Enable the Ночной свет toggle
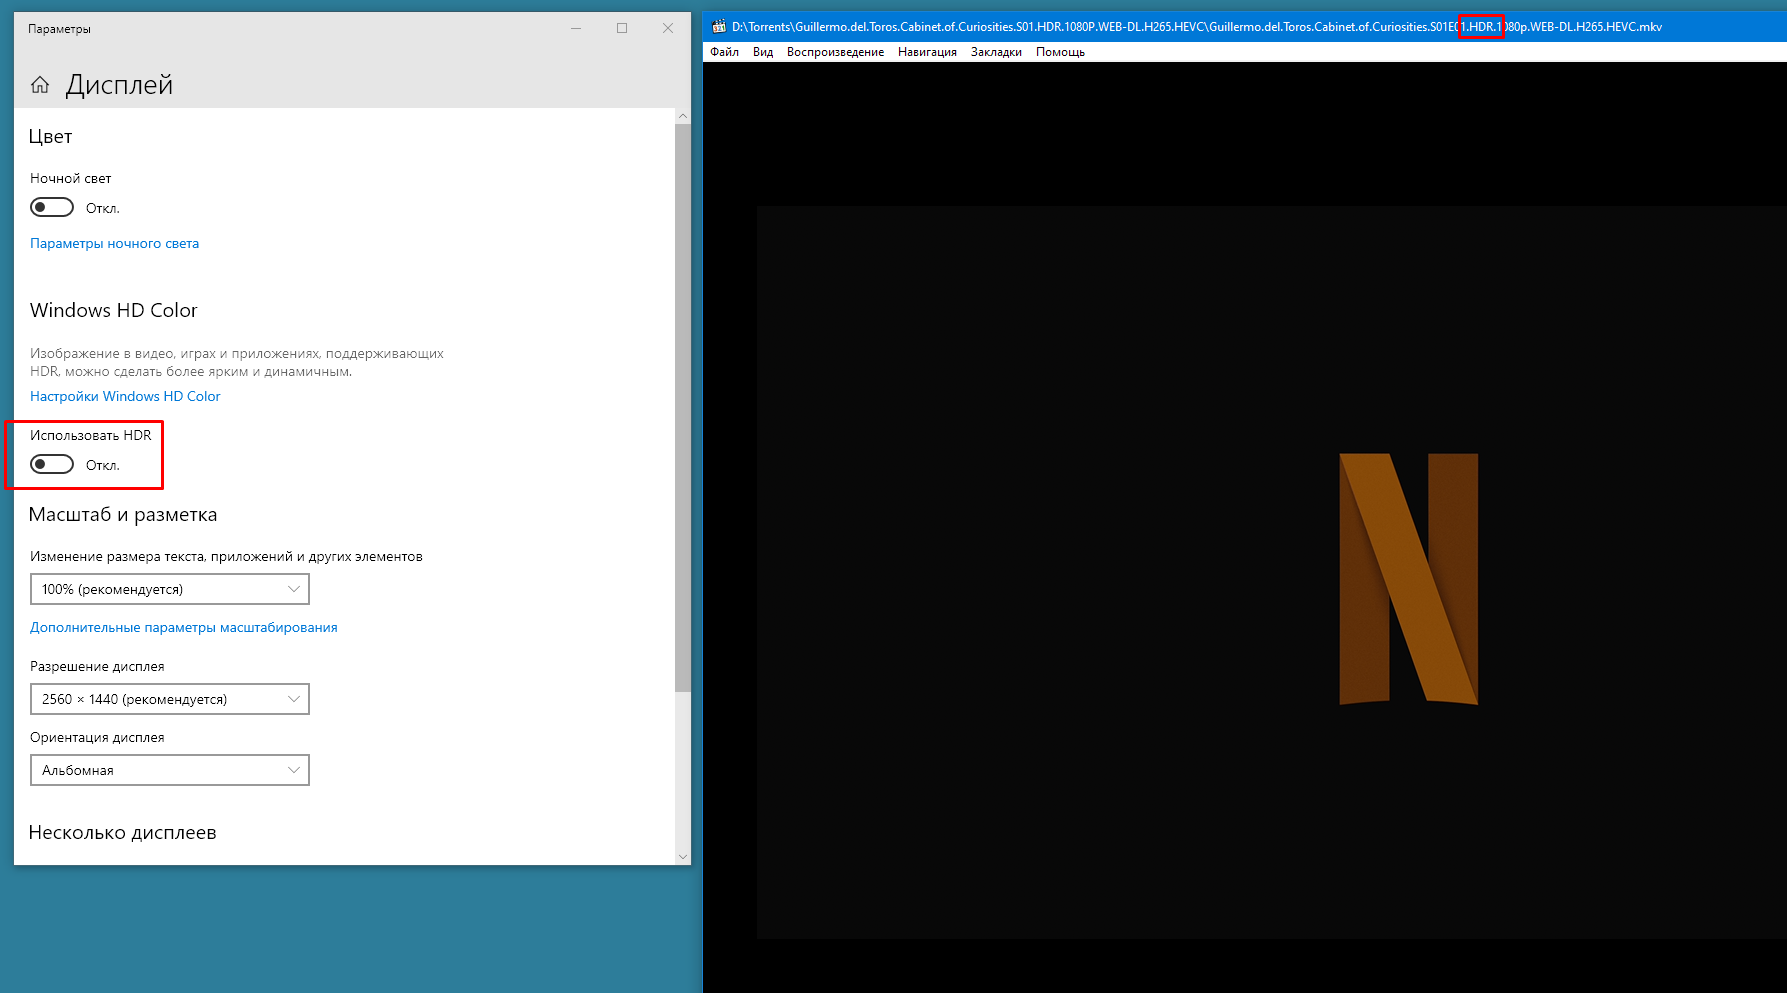1787x993 pixels. (x=52, y=207)
